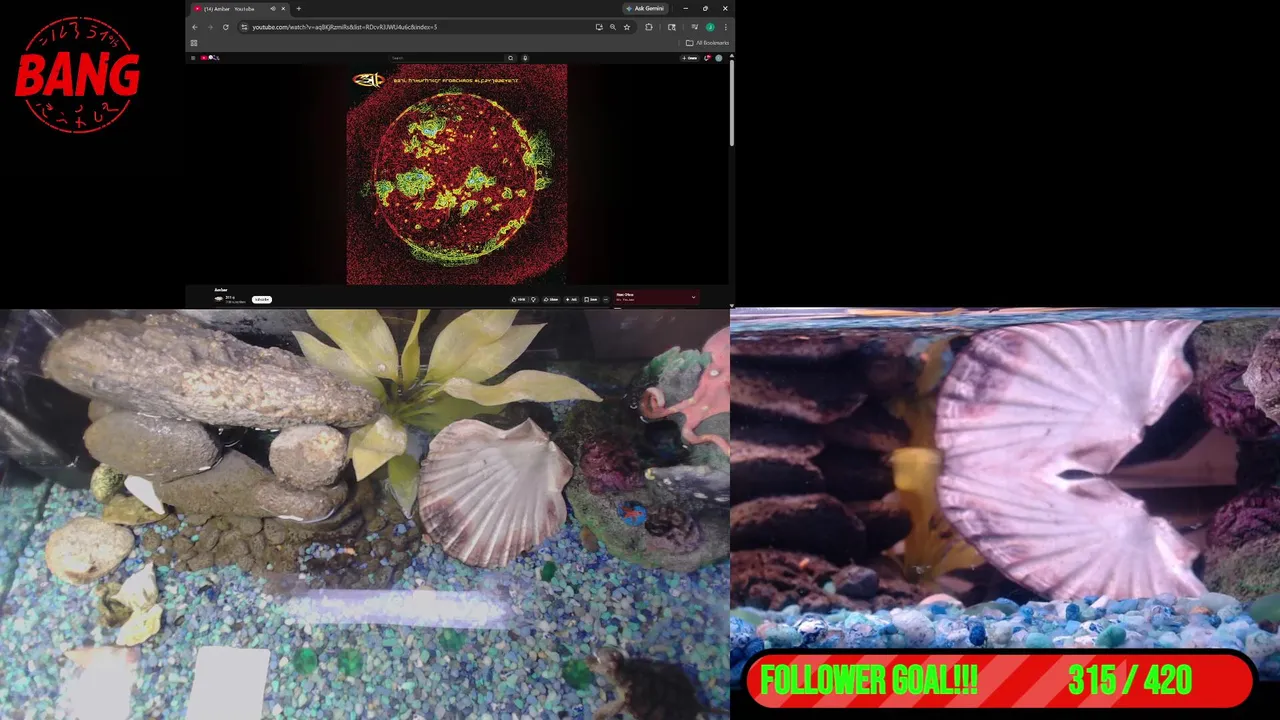
Task: Open YouTube guide hamburger menu
Action: 193,58
